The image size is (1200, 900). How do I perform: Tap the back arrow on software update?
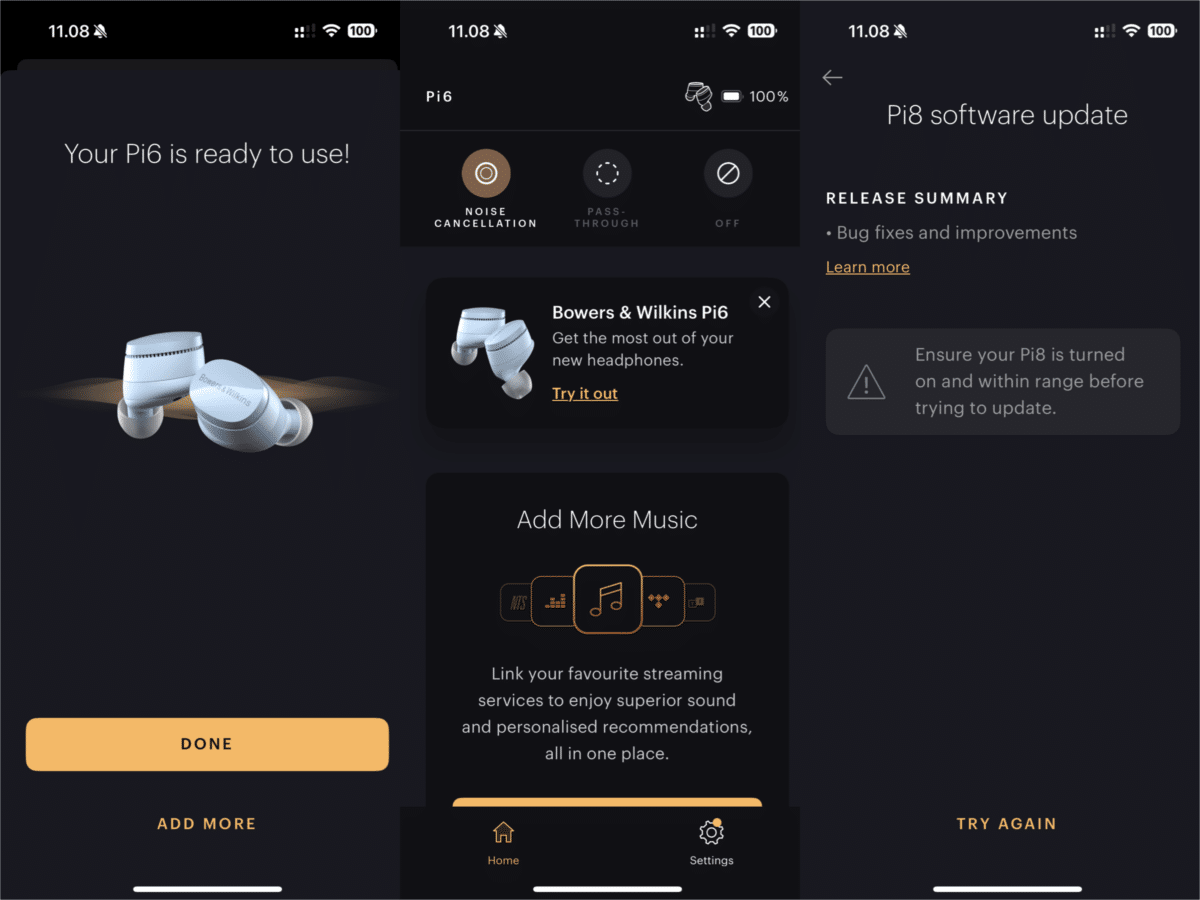[x=832, y=78]
